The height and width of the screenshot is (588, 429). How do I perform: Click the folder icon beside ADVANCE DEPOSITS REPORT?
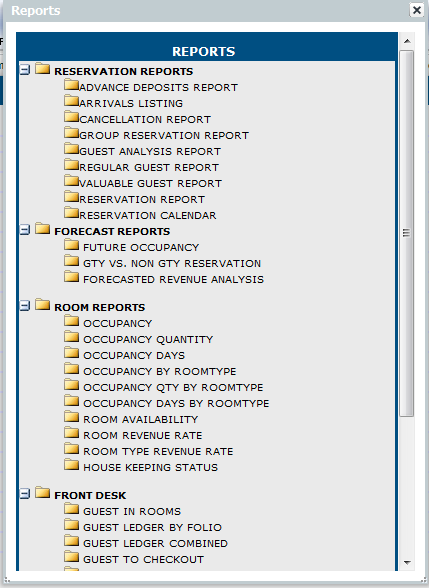[71, 84]
